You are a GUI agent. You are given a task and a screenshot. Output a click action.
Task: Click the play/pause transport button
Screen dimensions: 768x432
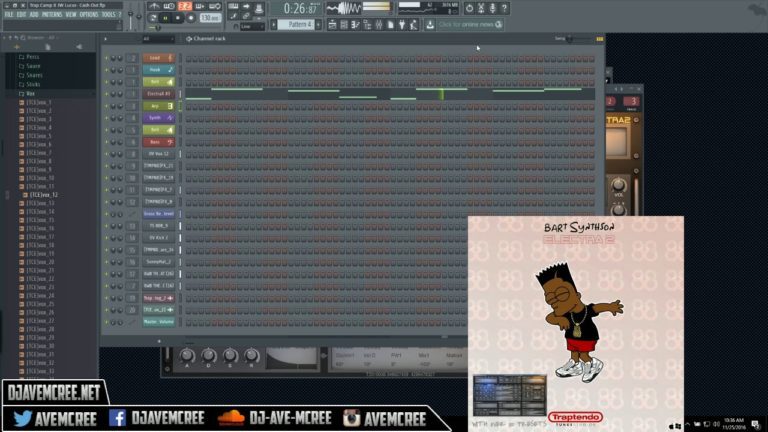[x=166, y=18]
